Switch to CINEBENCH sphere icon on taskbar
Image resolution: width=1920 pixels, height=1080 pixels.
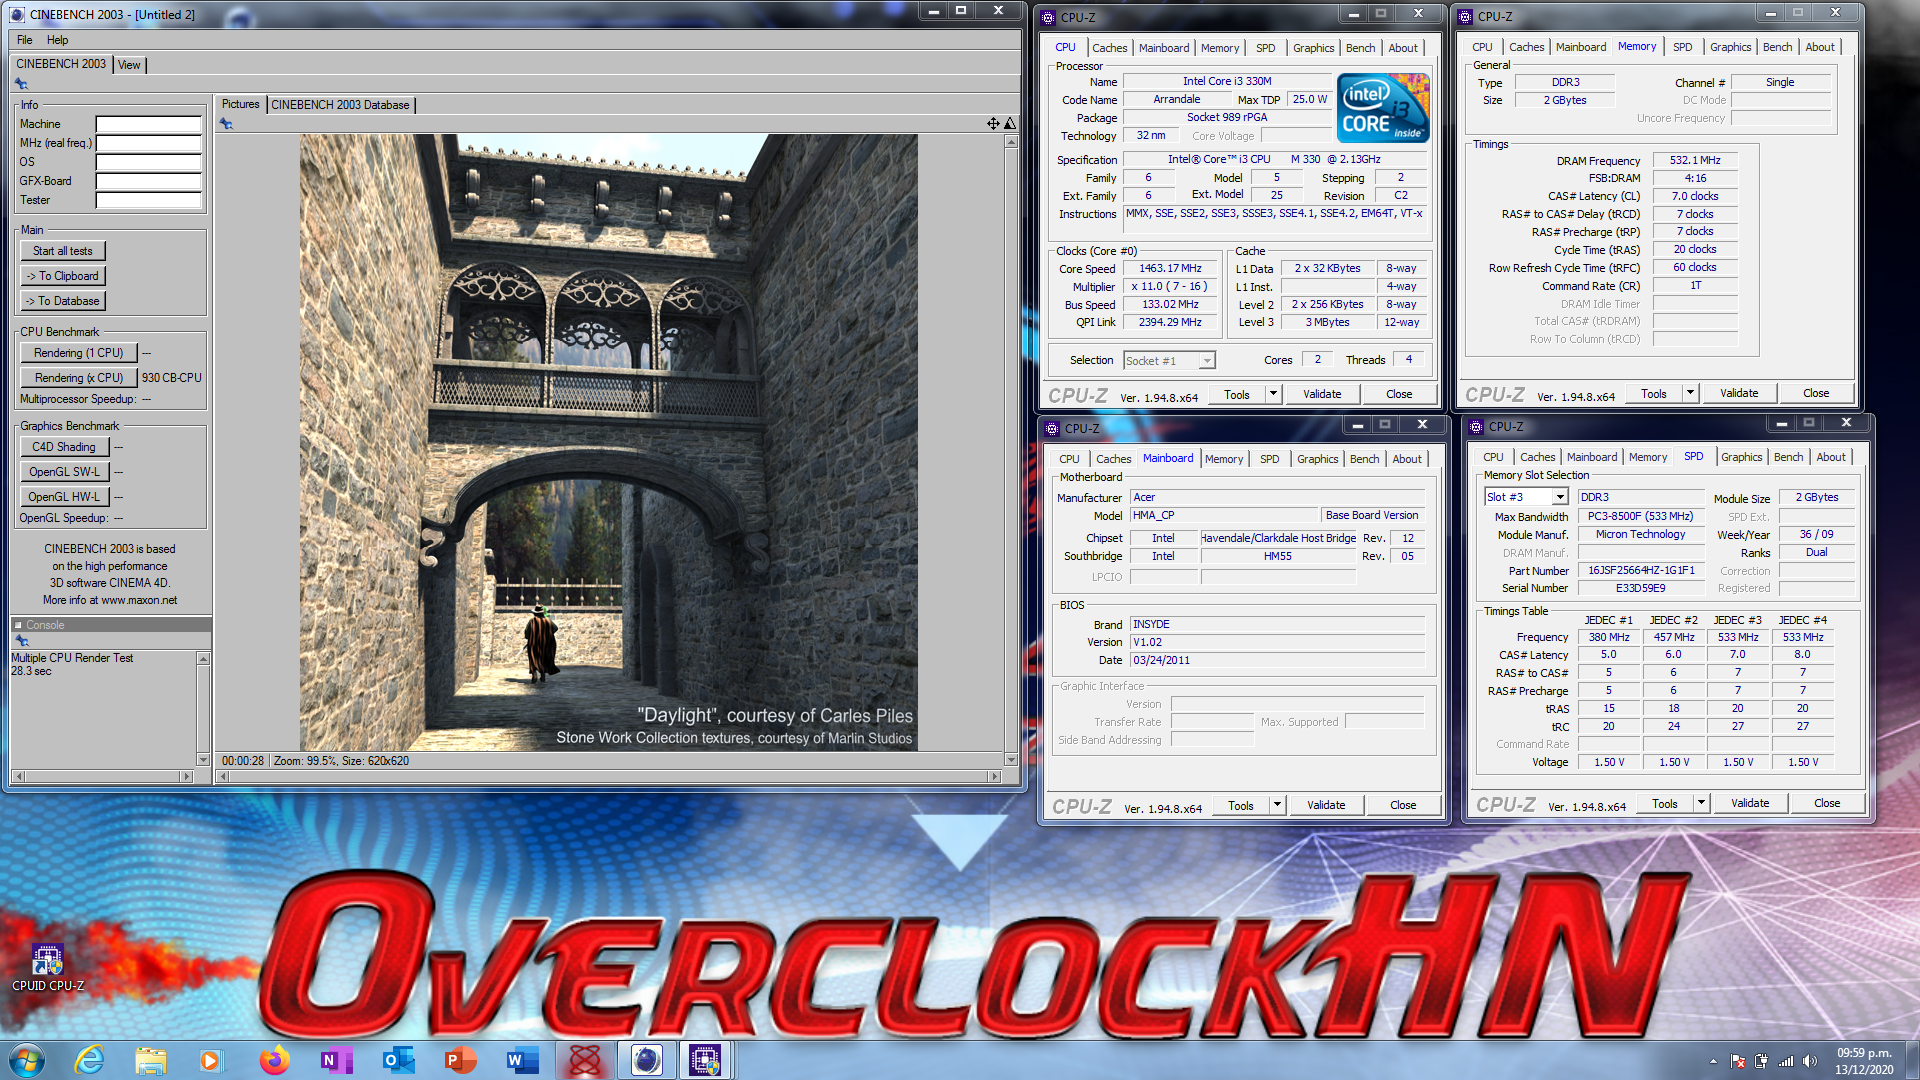(646, 1059)
